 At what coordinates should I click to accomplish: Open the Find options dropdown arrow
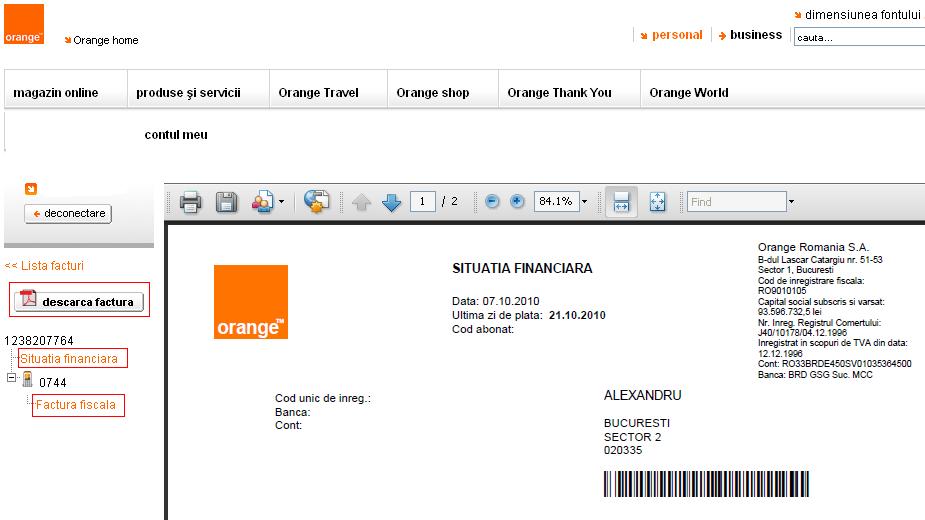pyautogui.click(x=791, y=202)
